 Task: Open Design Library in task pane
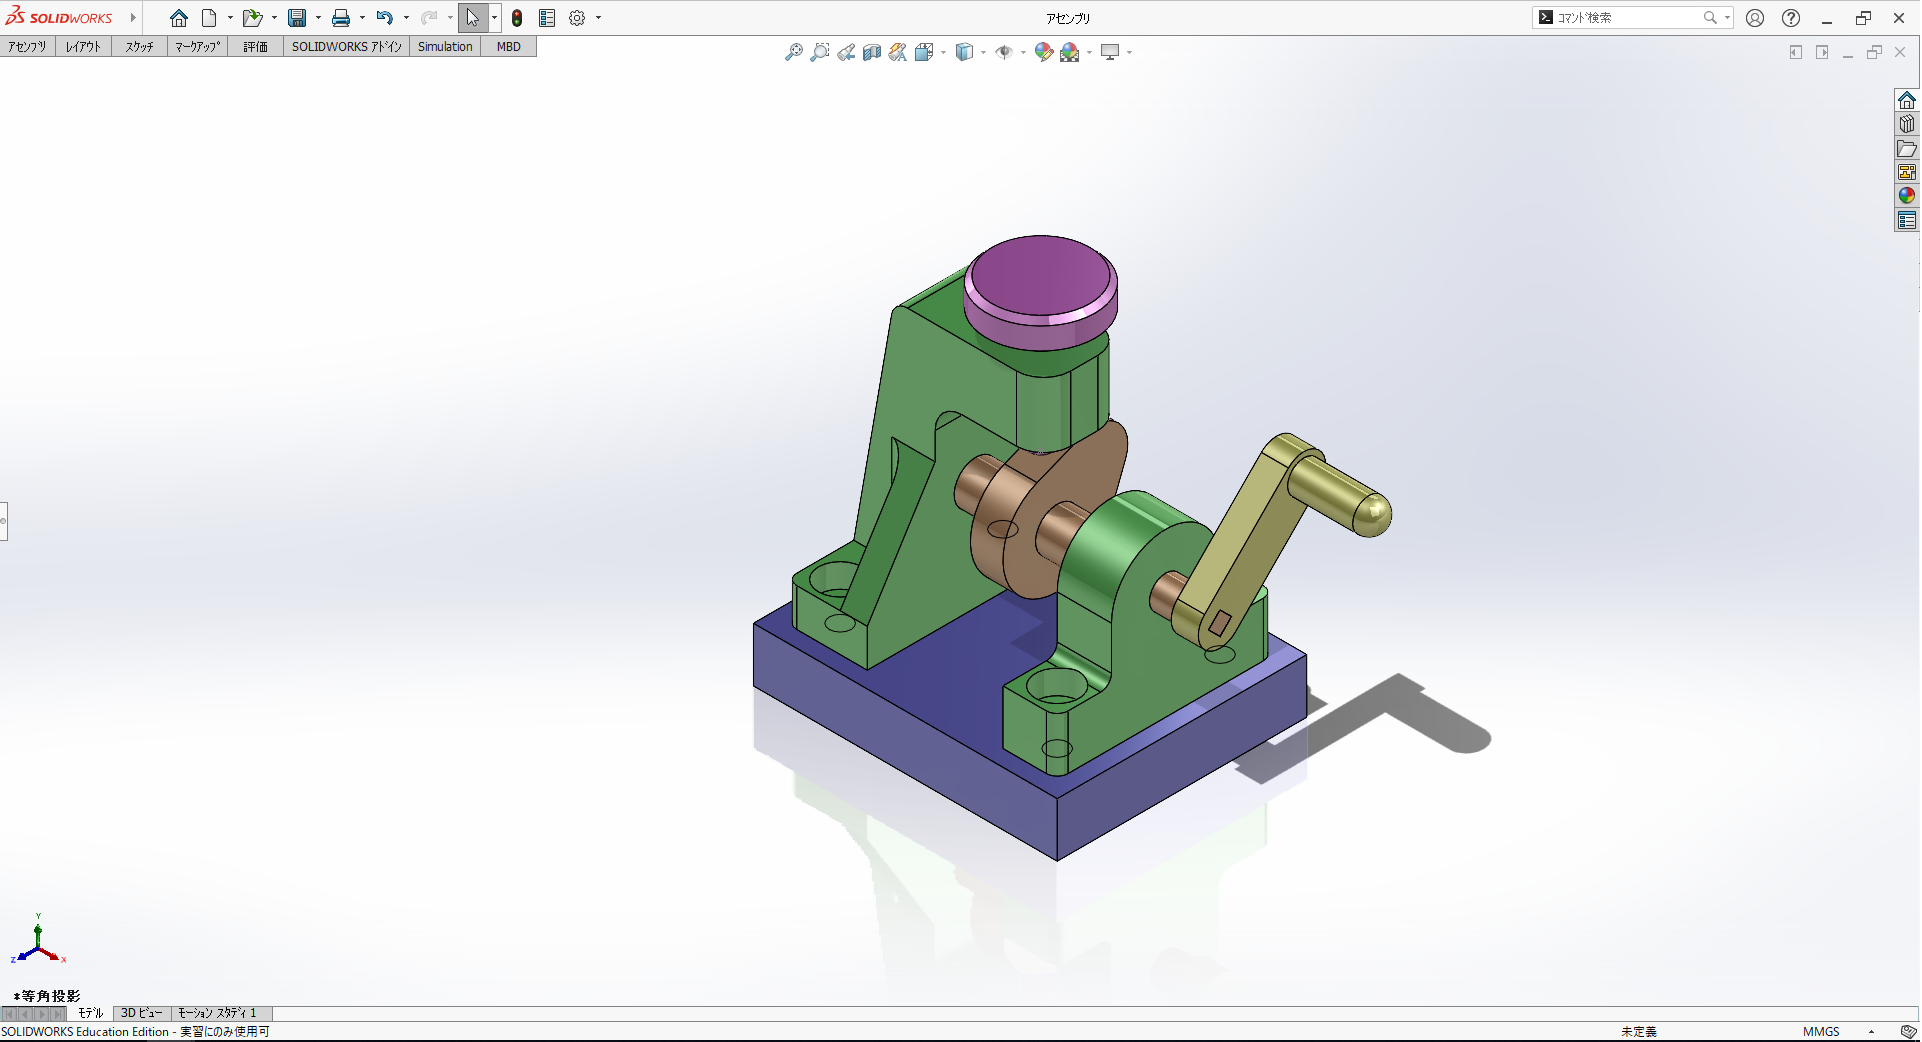[1907, 124]
